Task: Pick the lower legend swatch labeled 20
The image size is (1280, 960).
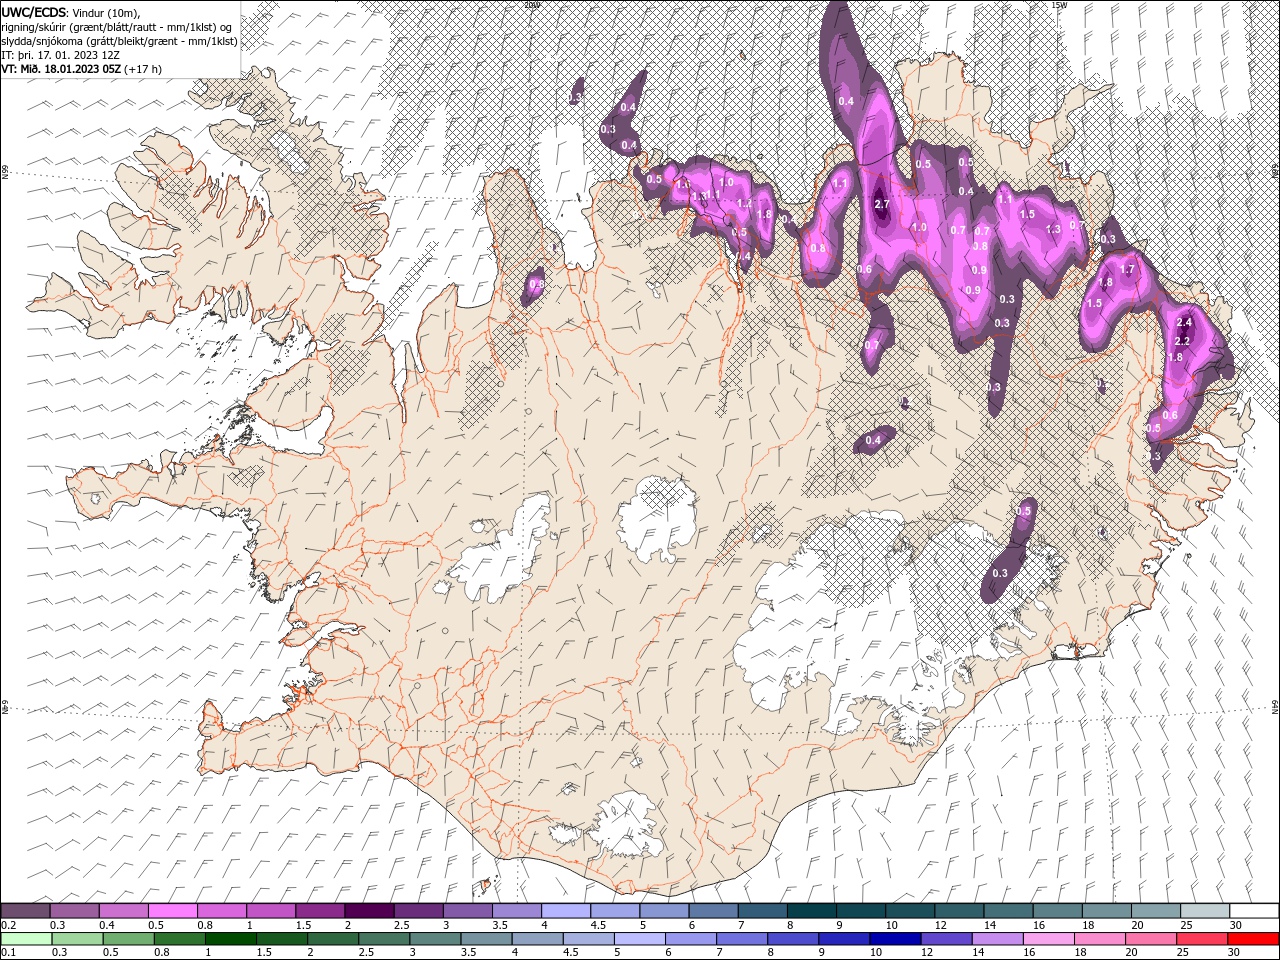Action: [x=1151, y=938]
